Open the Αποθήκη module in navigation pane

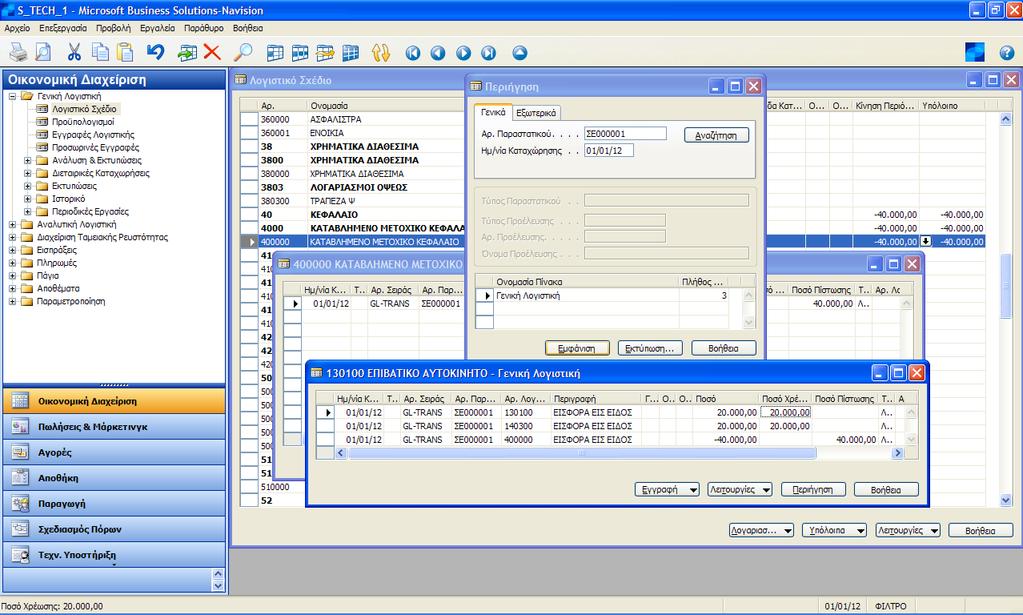(x=114, y=478)
